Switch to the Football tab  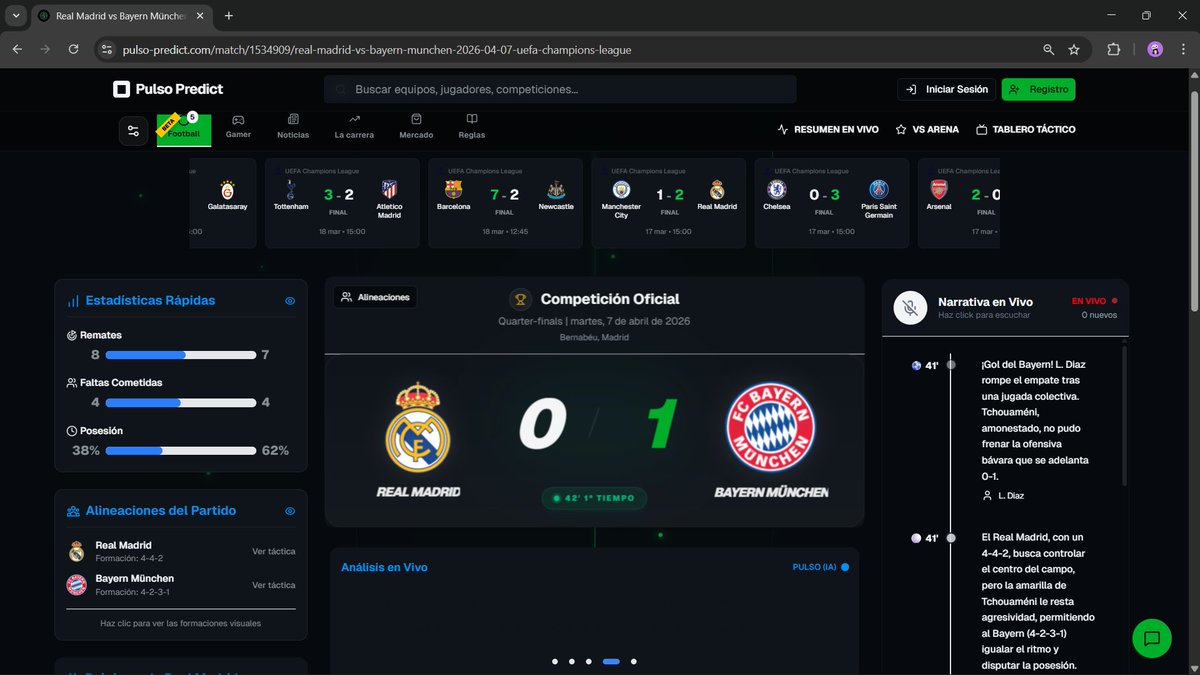[x=183, y=130]
